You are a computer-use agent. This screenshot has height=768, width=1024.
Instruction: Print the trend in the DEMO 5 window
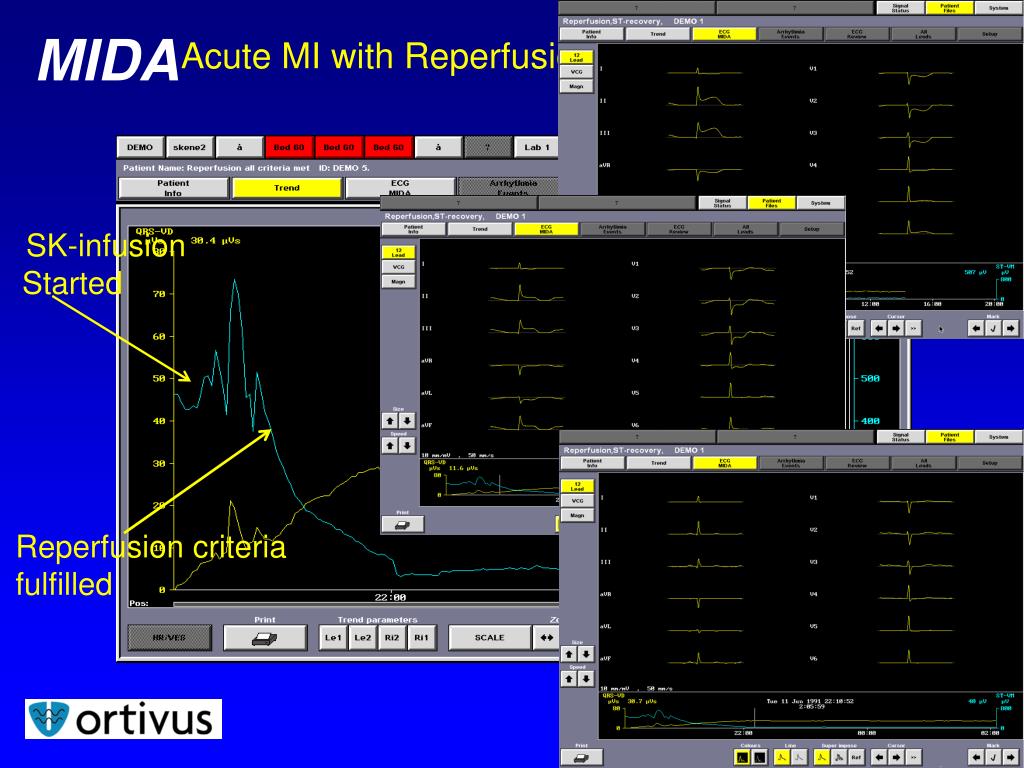(265, 638)
